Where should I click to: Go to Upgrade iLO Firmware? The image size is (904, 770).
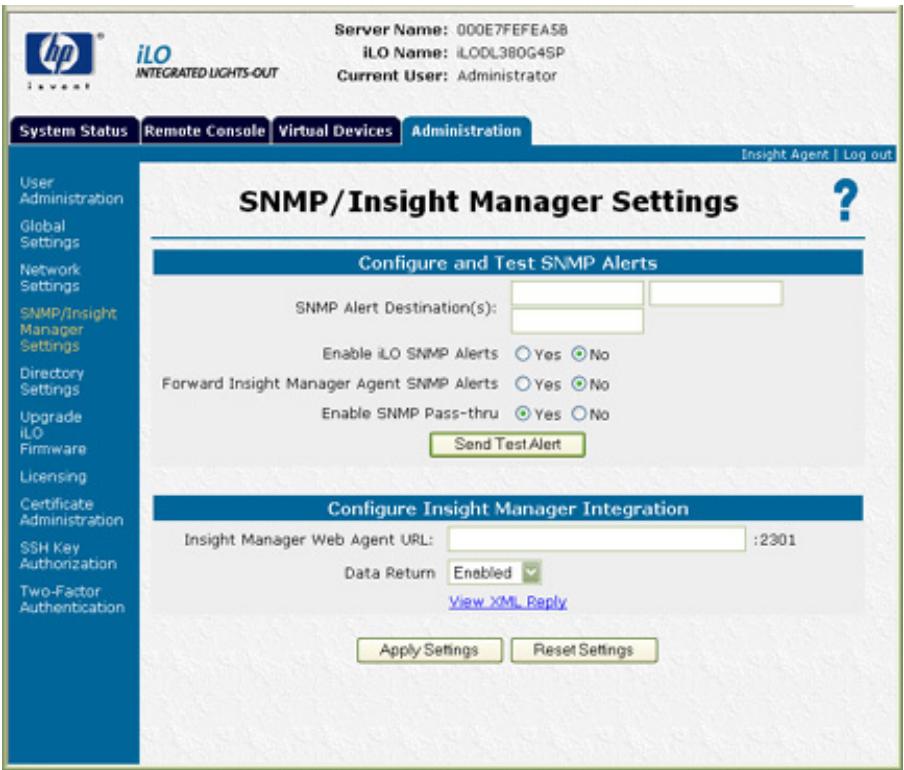tap(52, 433)
